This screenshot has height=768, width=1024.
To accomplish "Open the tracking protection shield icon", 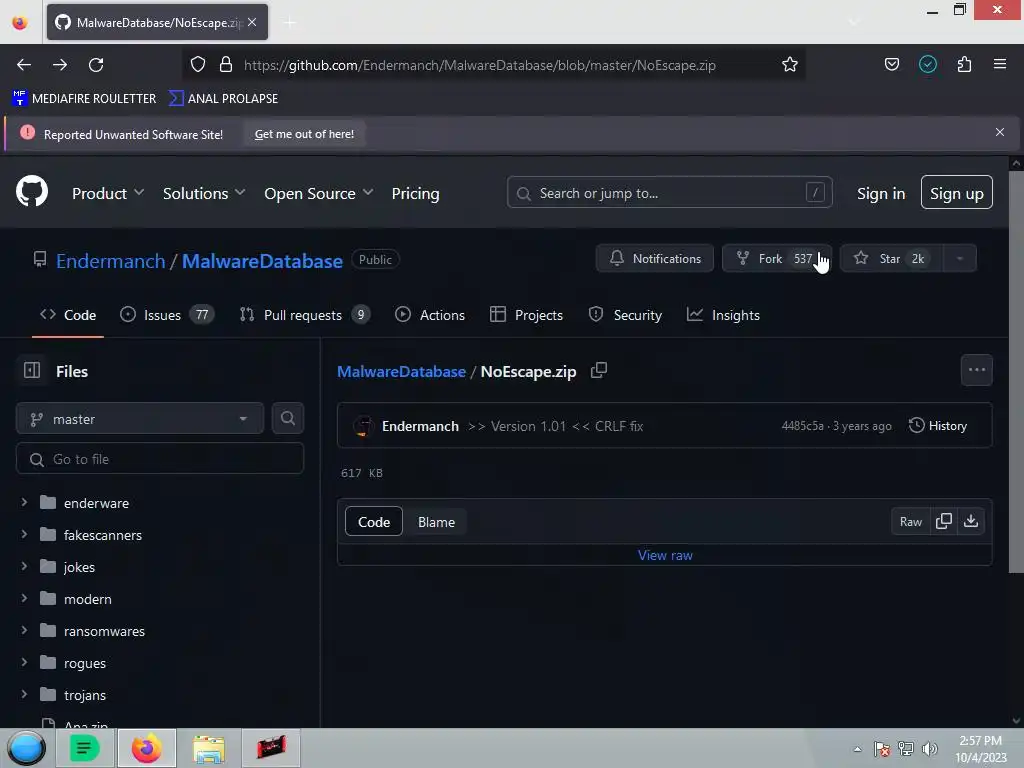I will (x=198, y=65).
